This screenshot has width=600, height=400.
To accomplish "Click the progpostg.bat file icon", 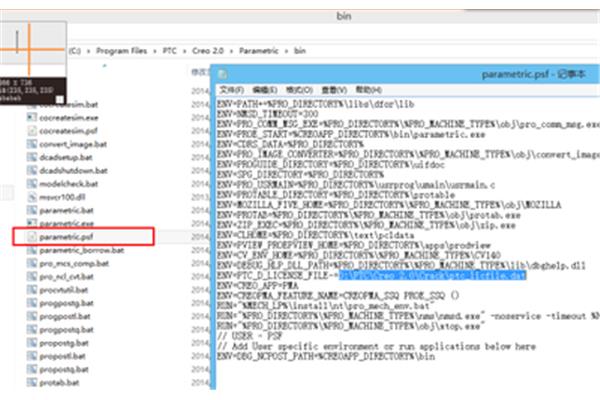I will click(x=32, y=303).
